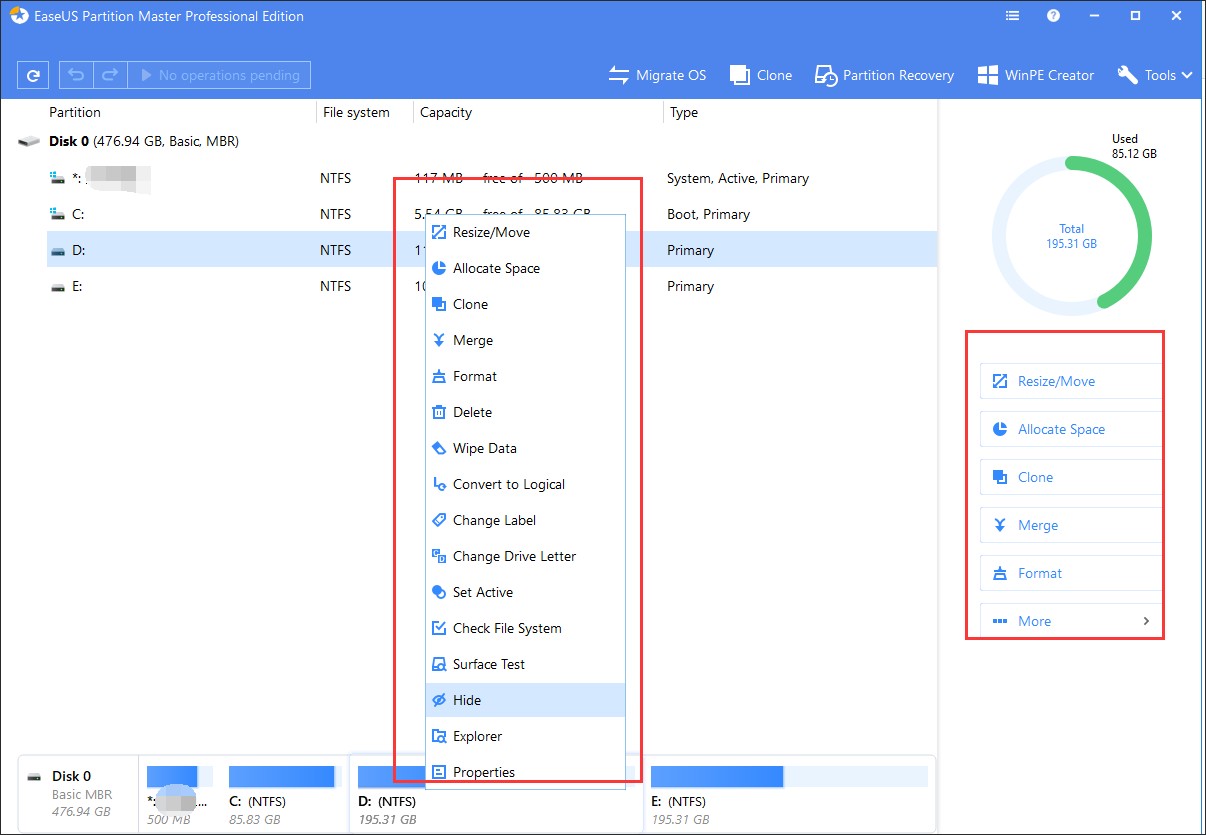Screen dimensions: 1206x835
Task: Expand the Tools dropdown menu
Action: tap(1155, 75)
